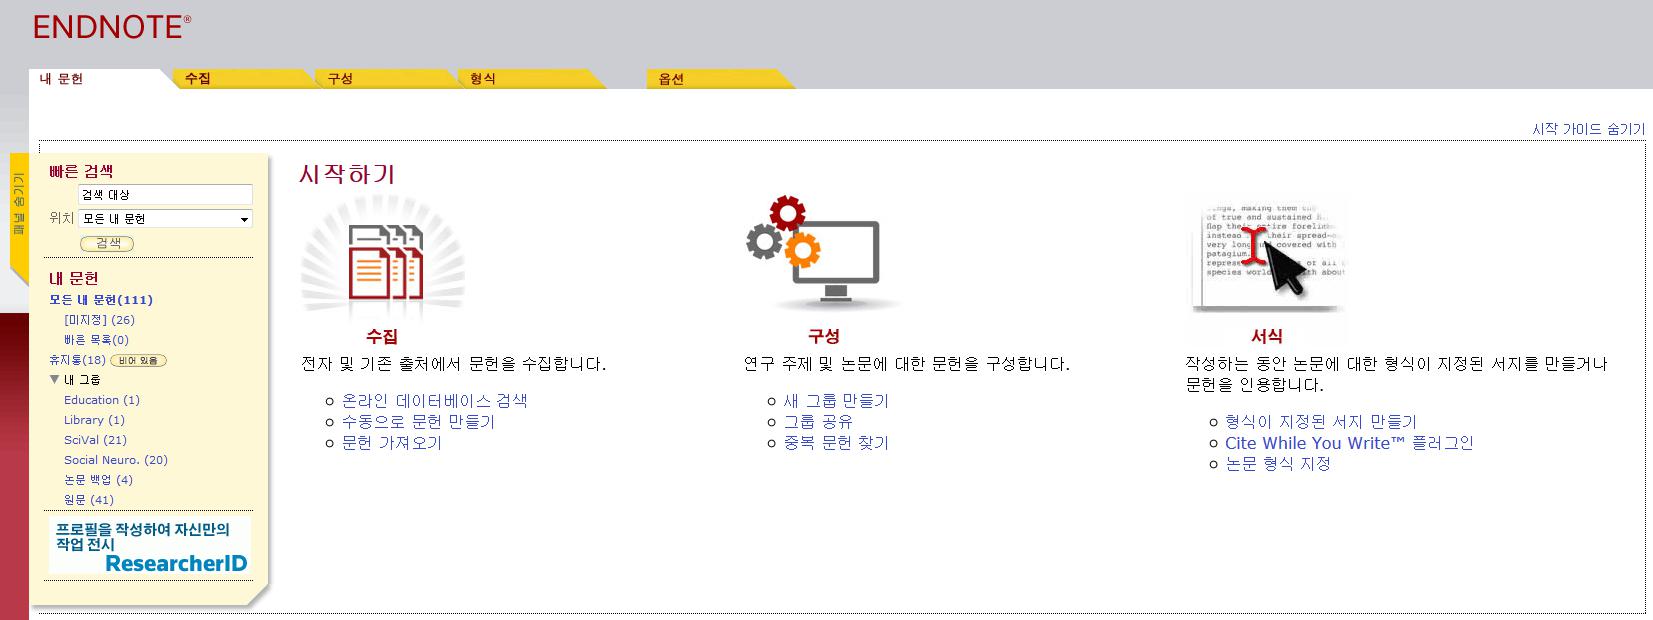This screenshot has width=1653, height=620.
Task: Open the 휴지통(18) trash folder
Action: tap(77, 360)
